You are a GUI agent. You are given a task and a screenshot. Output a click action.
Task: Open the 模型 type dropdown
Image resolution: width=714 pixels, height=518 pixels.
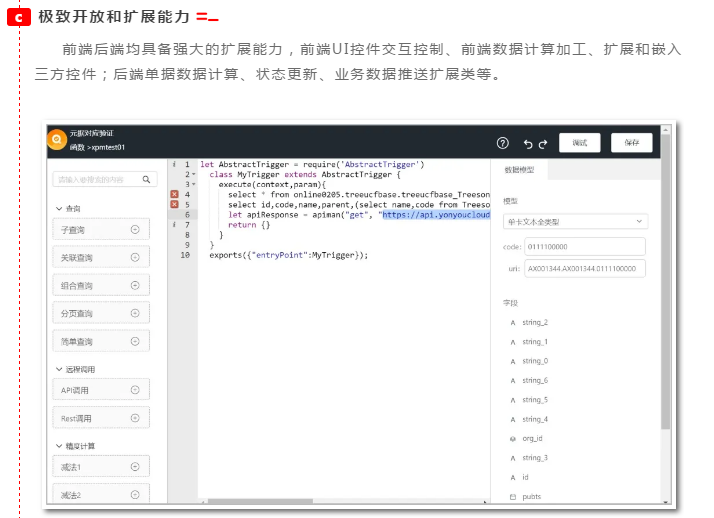[575, 221]
